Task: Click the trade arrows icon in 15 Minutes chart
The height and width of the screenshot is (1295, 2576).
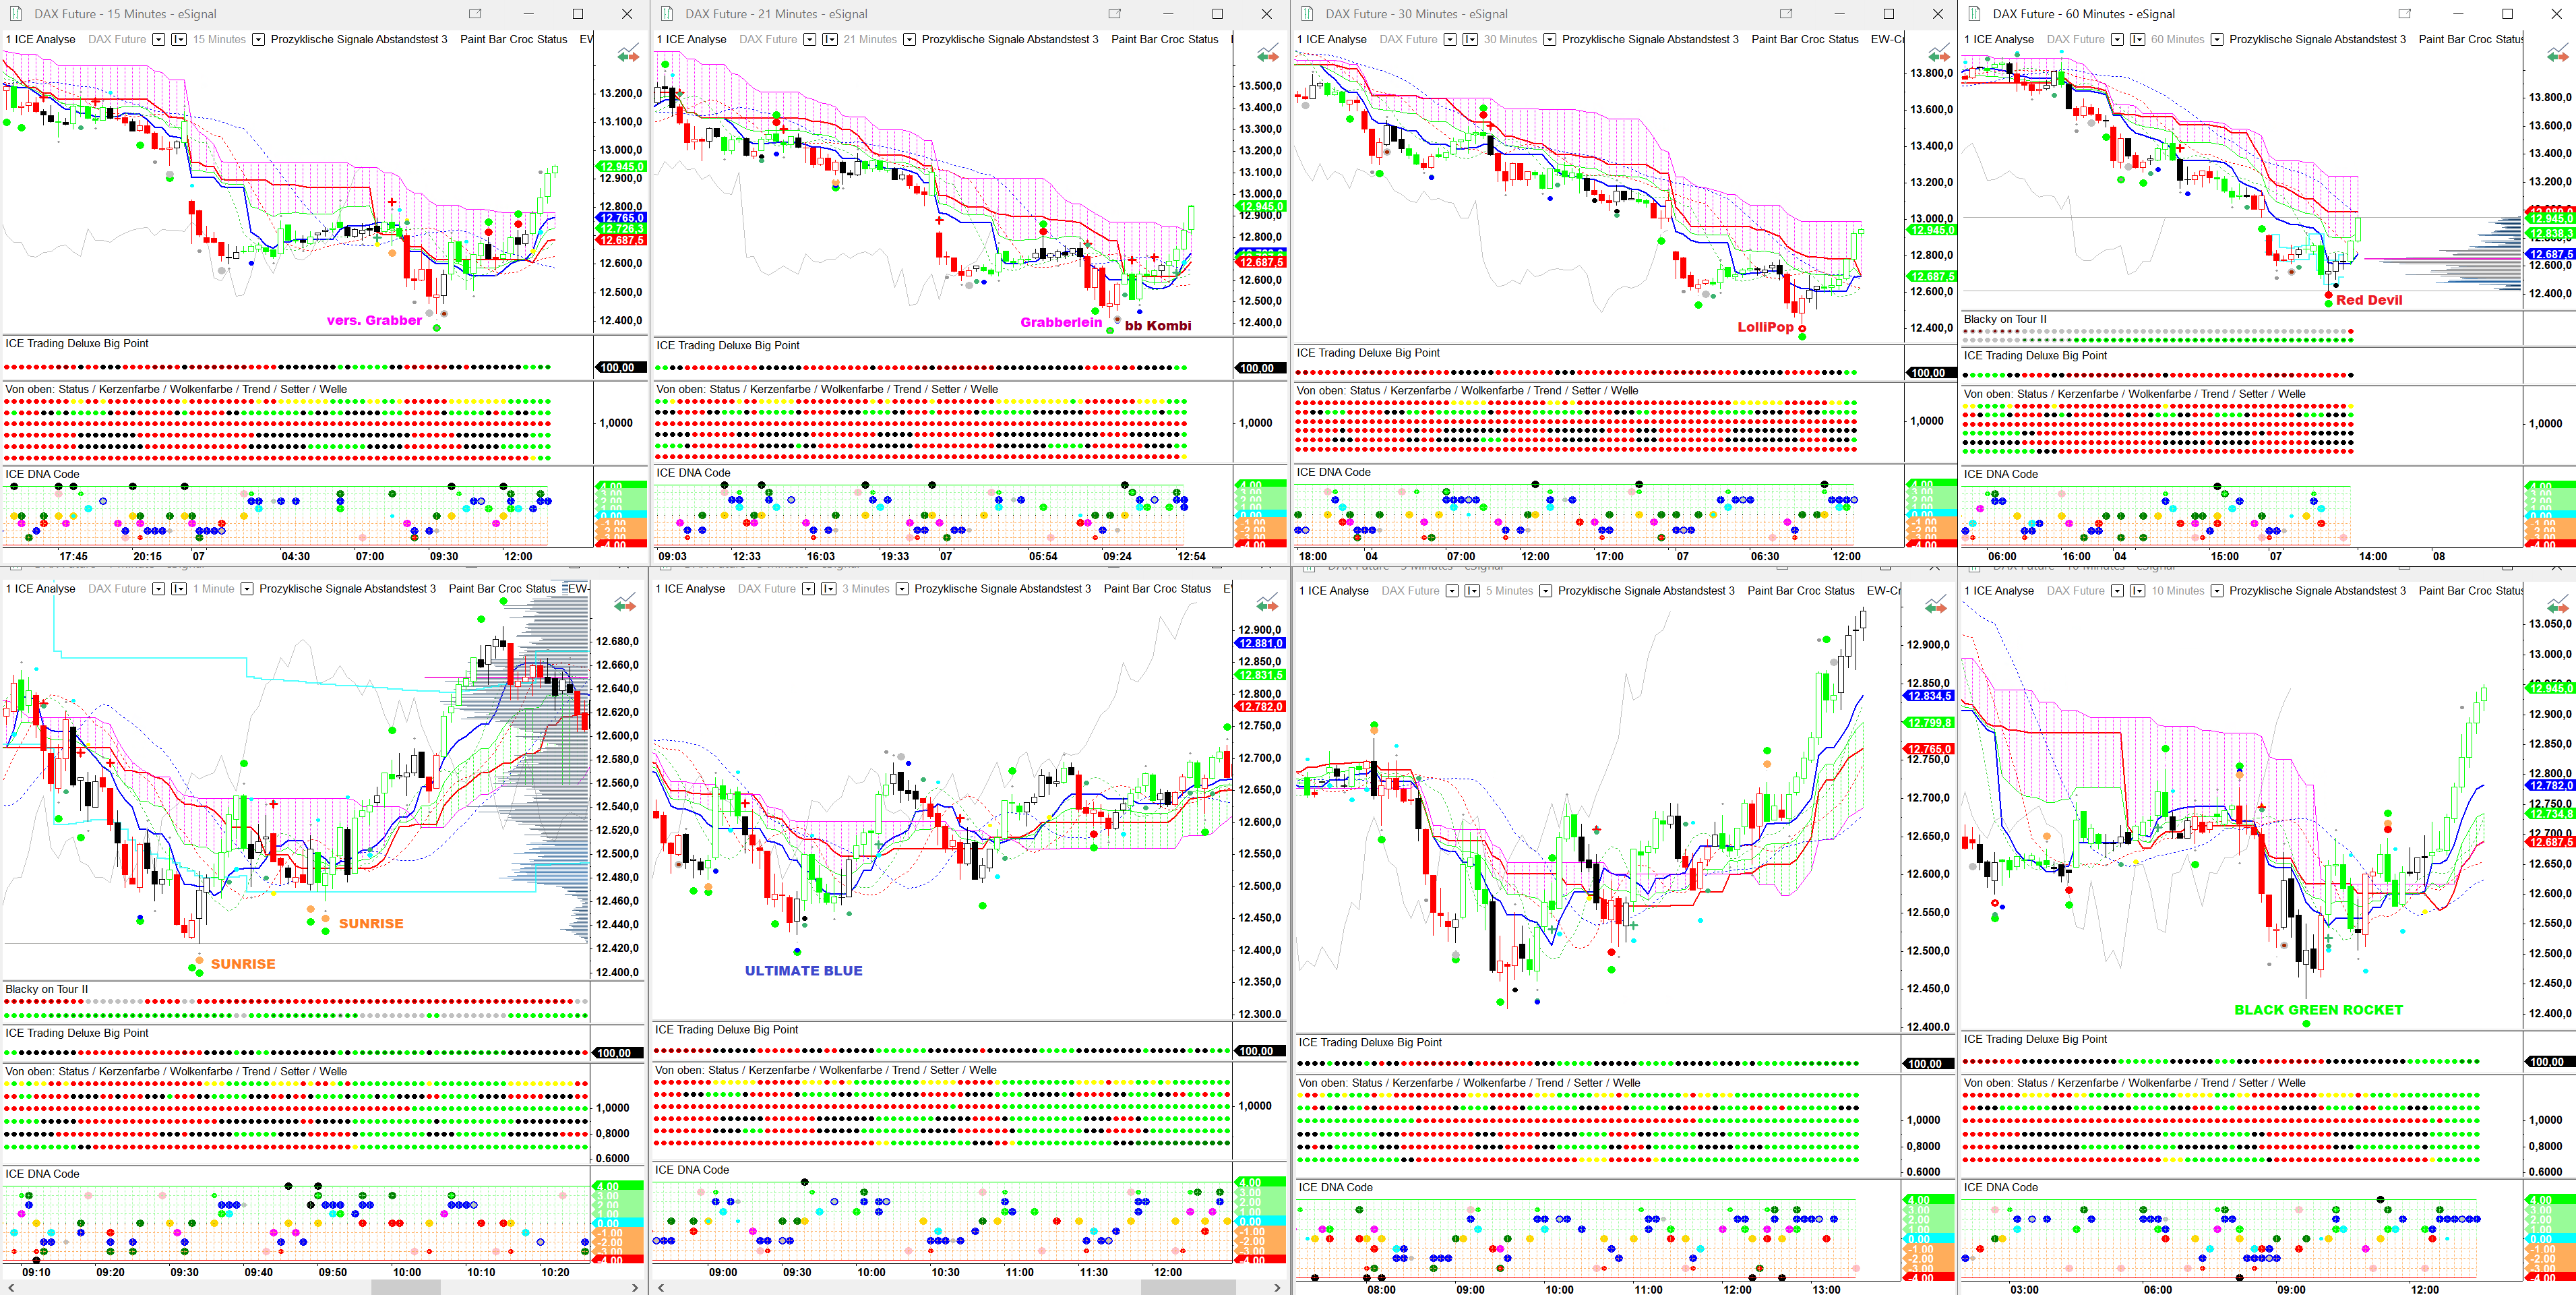Action: [628, 54]
